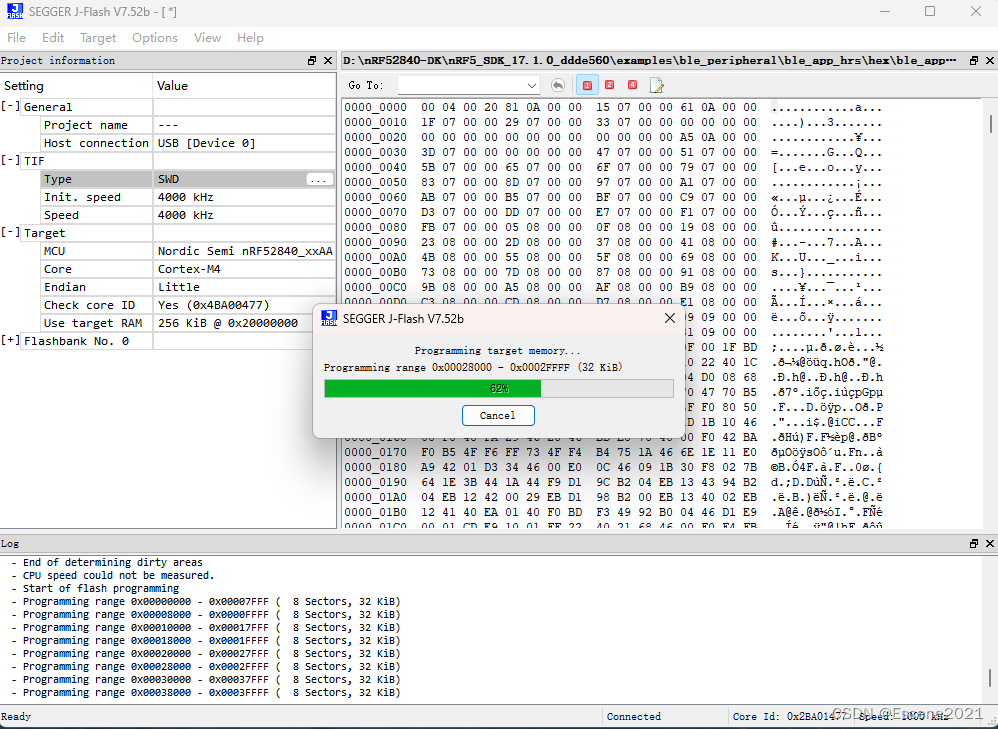
Task: Float the Log panel
Action: point(974,543)
